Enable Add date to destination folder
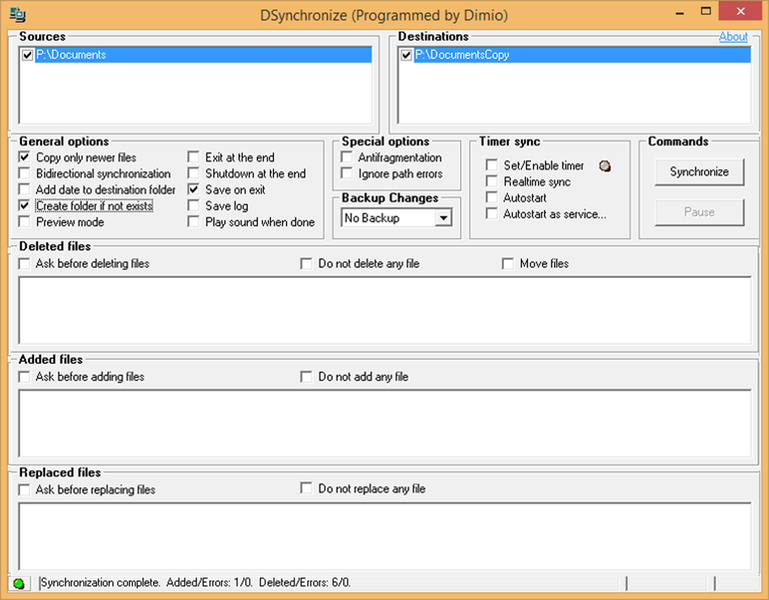The image size is (769, 600). pos(24,189)
